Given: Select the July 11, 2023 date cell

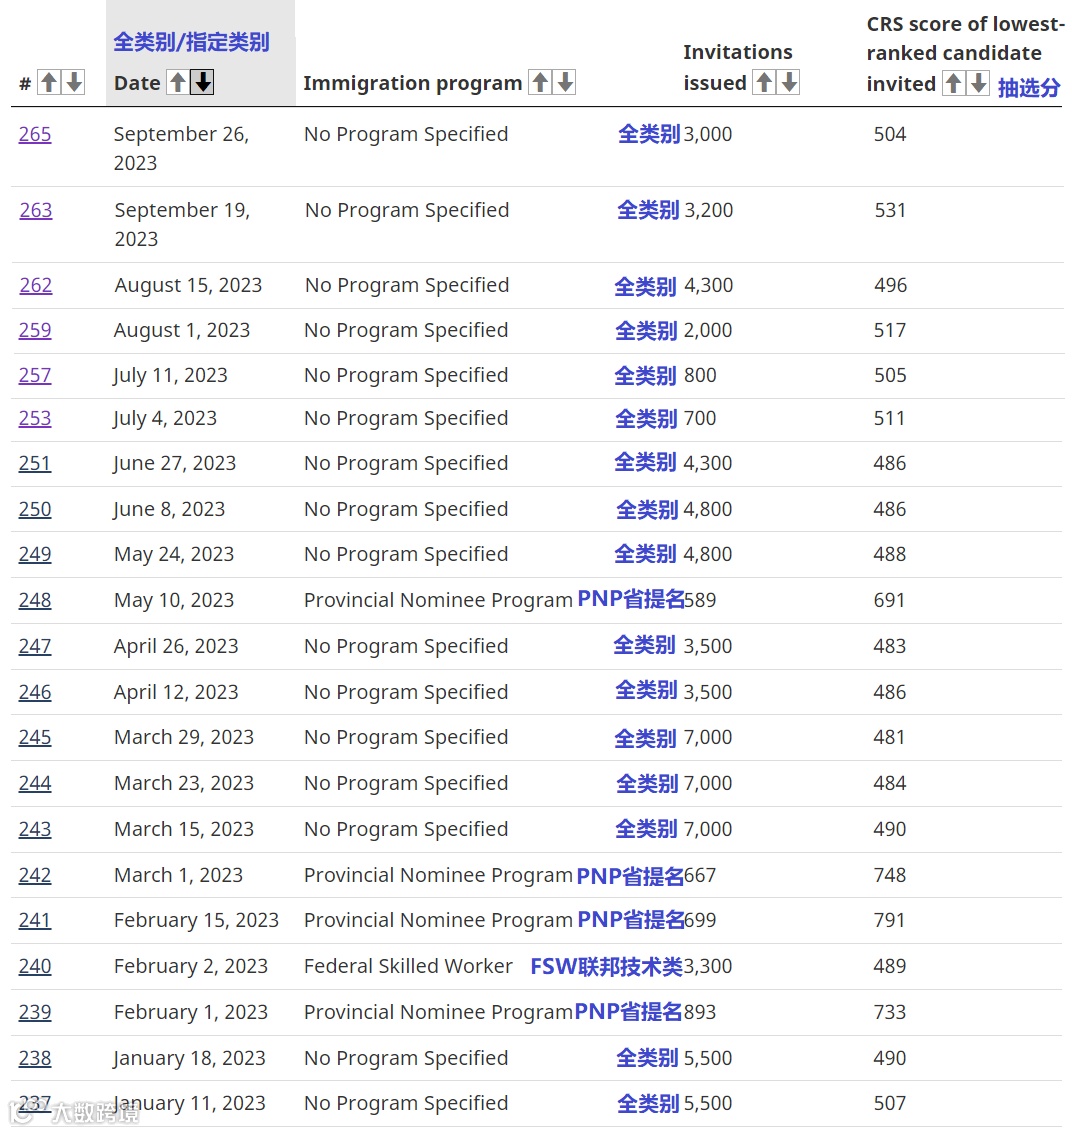Looking at the screenshot, I should (x=170, y=375).
